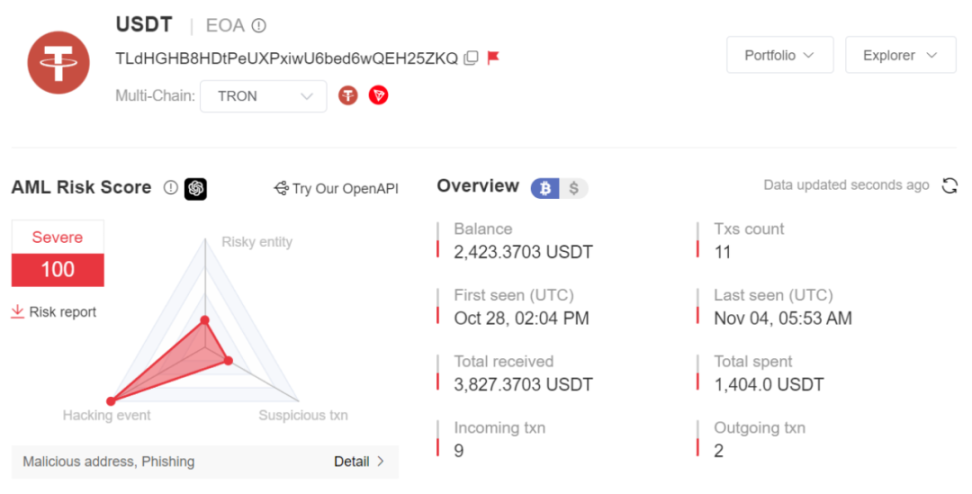Click the small Tether token icon
The width and height of the screenshot is (972, 494).
(x=348, y=96)
